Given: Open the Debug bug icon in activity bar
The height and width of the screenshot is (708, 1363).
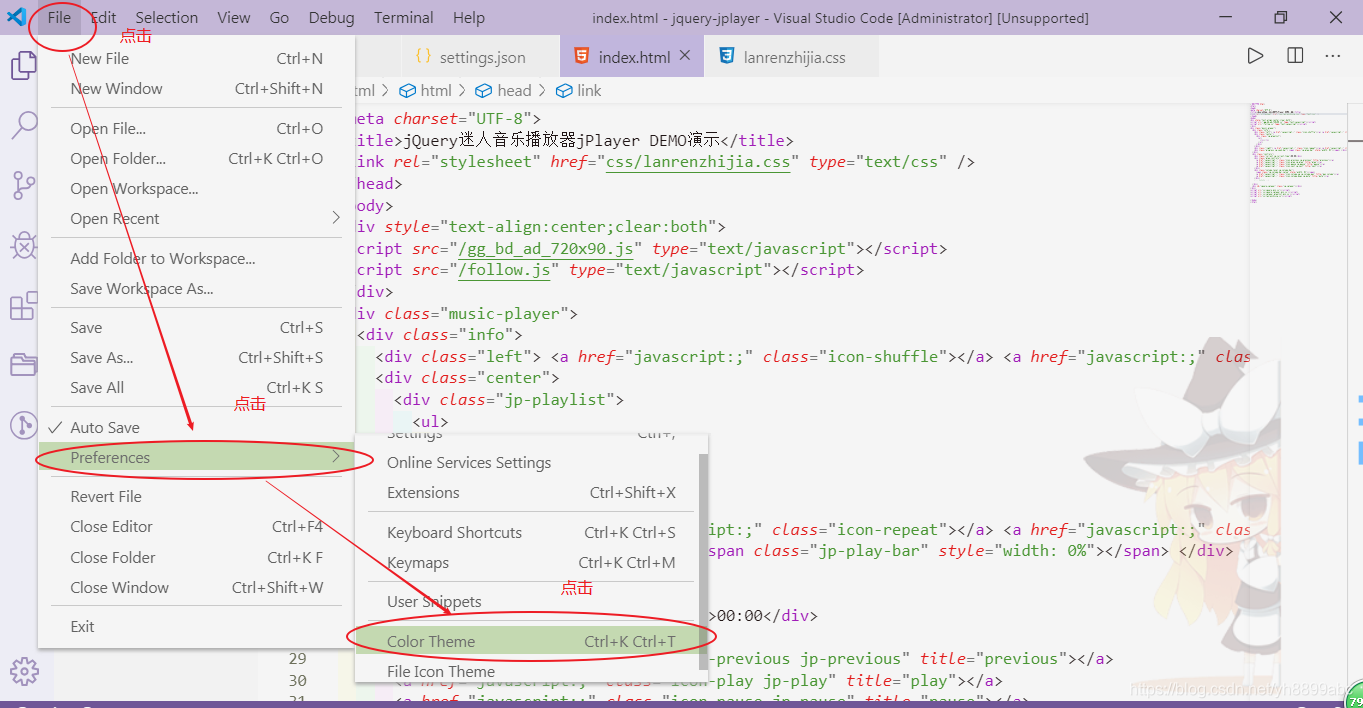Looking at the screenshot, I should (23, 245).
